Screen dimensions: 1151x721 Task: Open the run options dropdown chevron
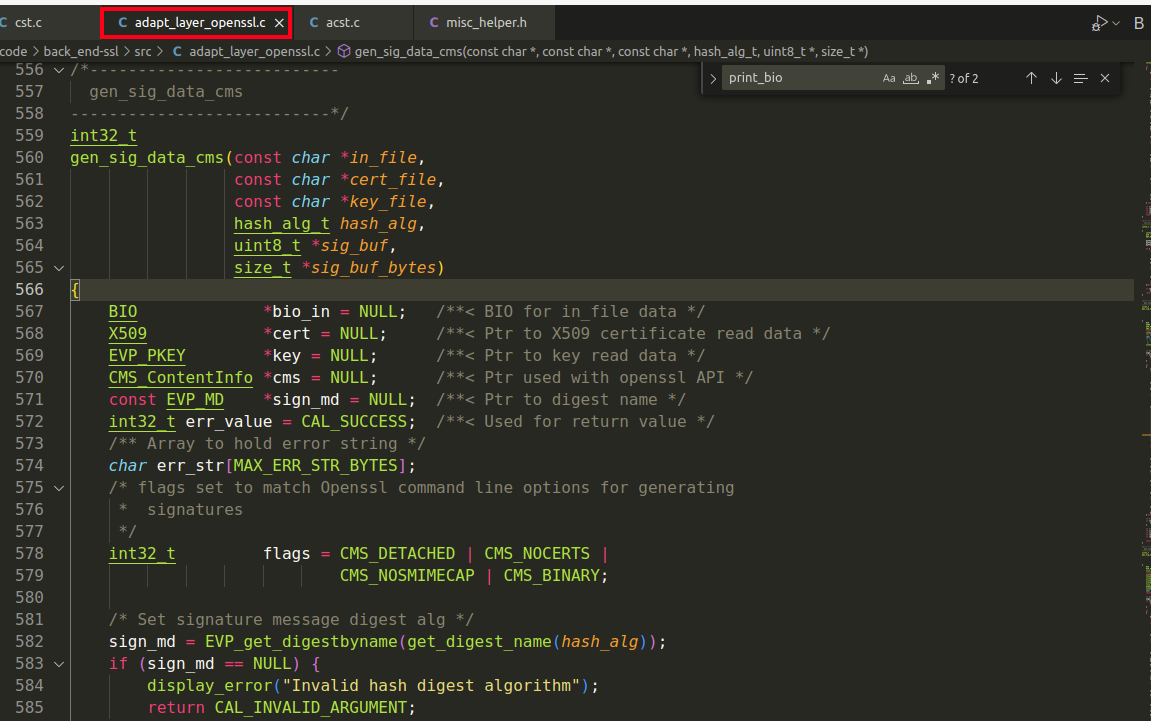1116,23
